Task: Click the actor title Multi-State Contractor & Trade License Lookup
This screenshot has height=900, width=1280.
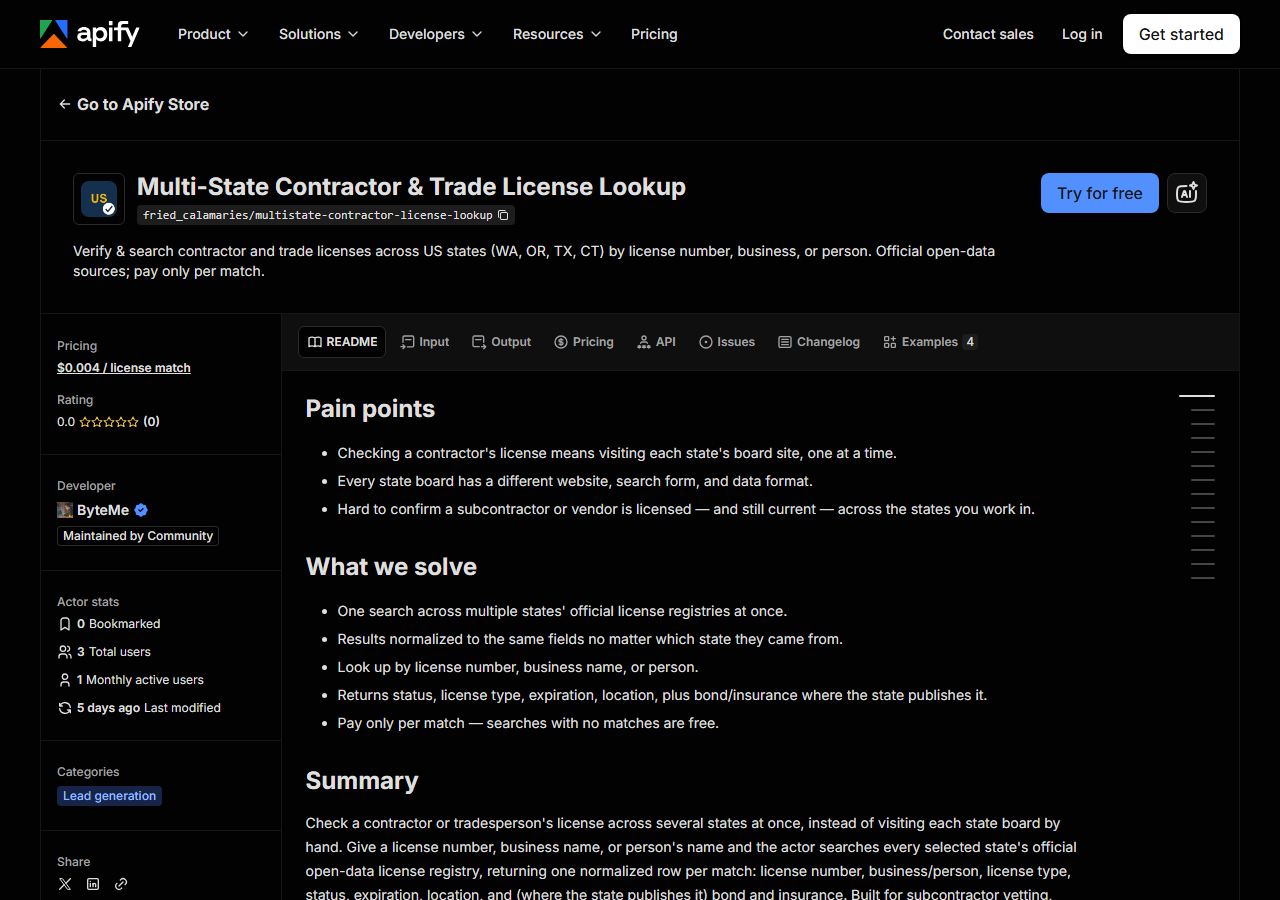Action: click(x=411, y=187)
